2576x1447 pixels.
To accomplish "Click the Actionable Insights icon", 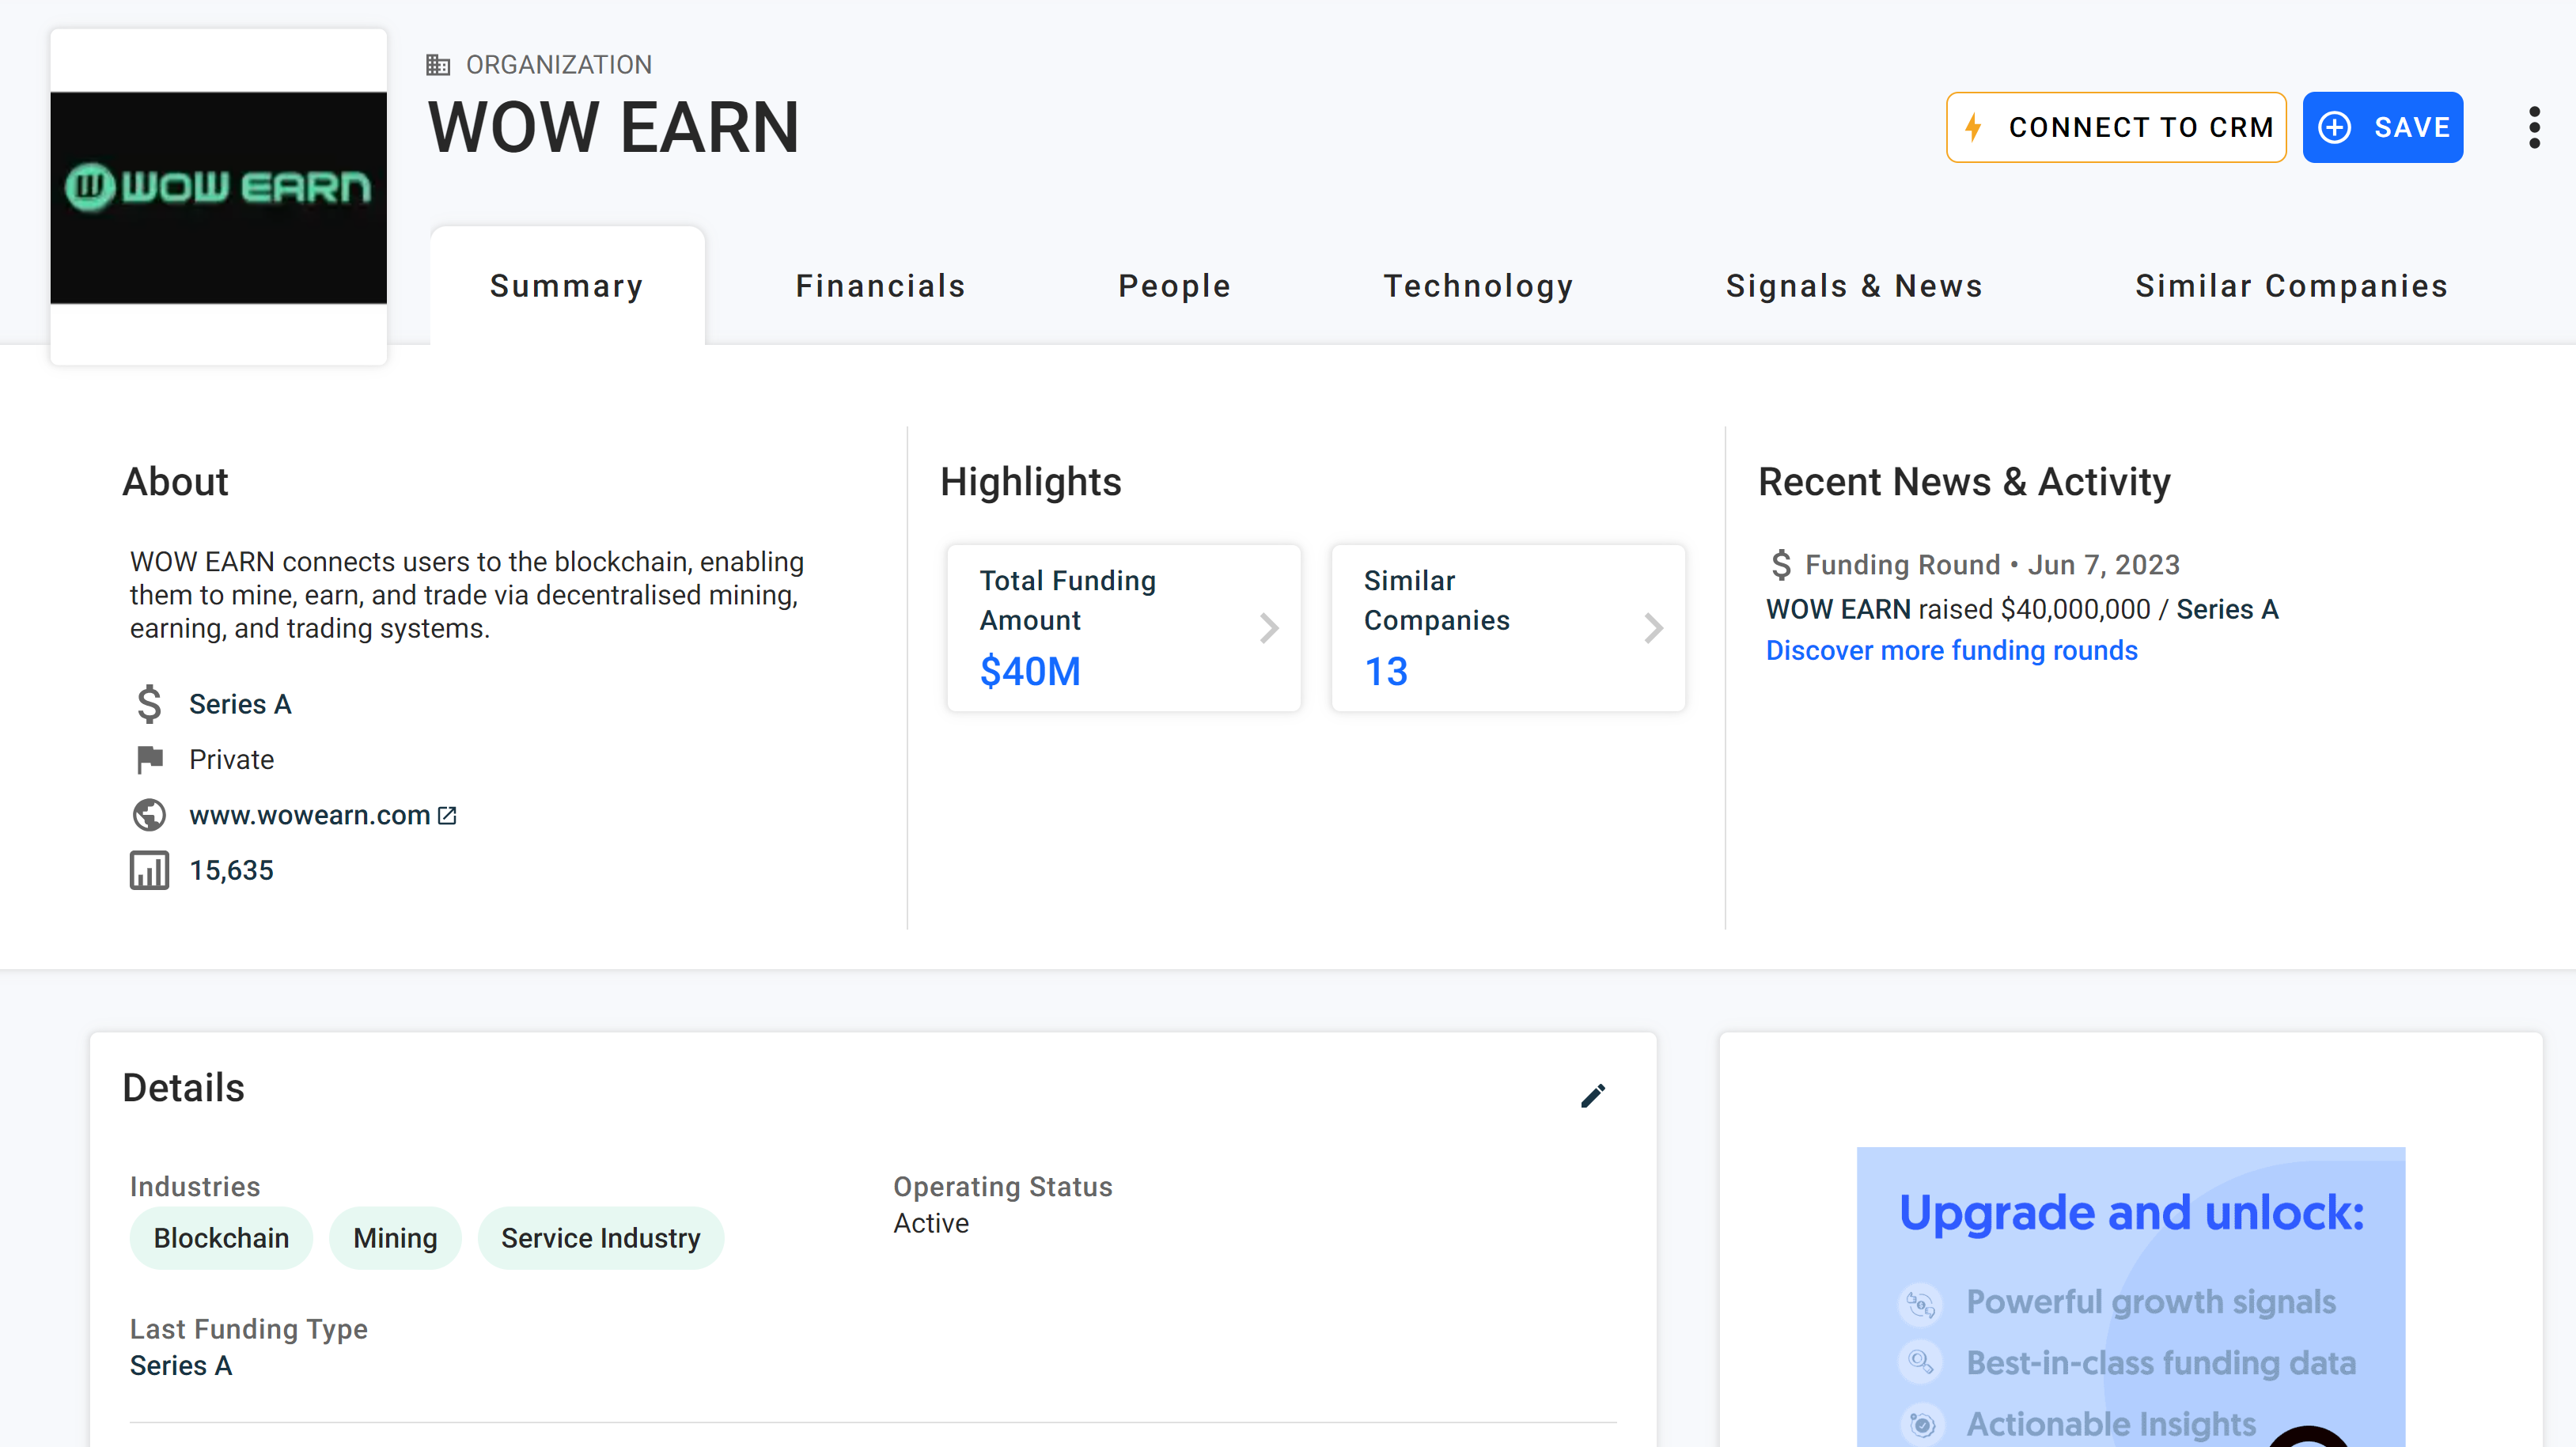I will (x=1921, y=1424).
